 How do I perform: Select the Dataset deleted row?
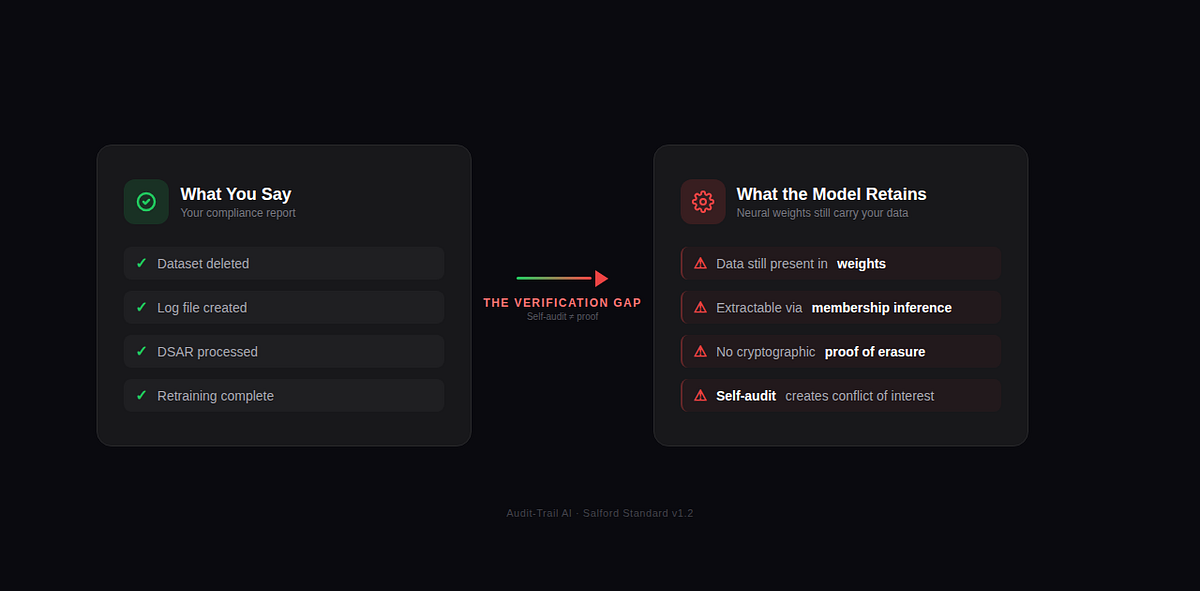(x=284, y=263)
